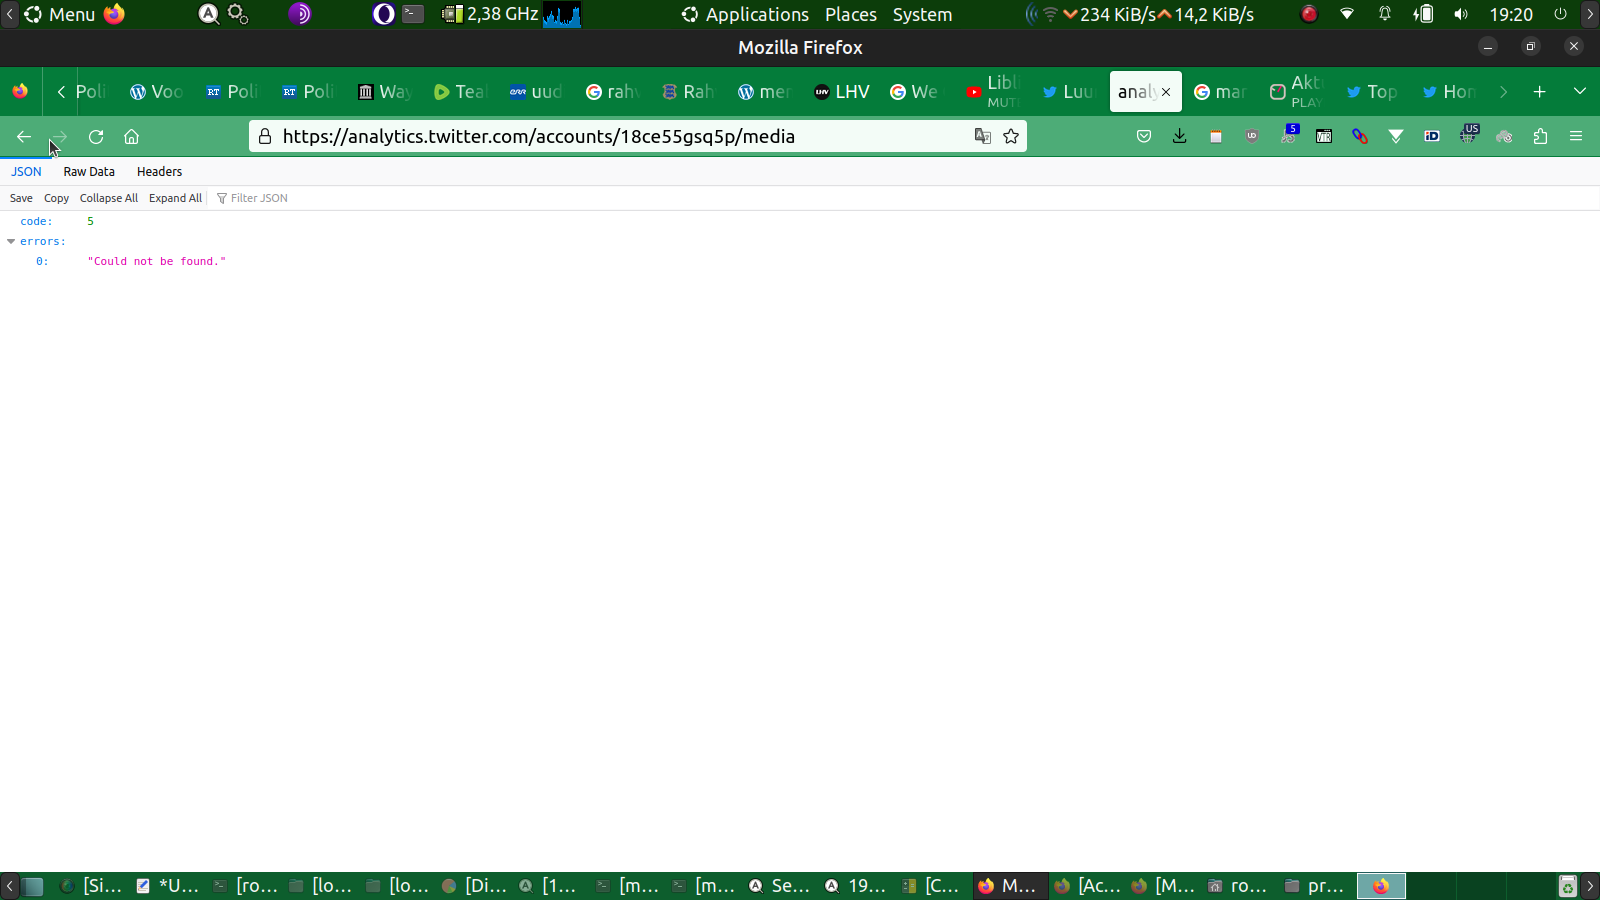Reload the current page

[96, 137]
